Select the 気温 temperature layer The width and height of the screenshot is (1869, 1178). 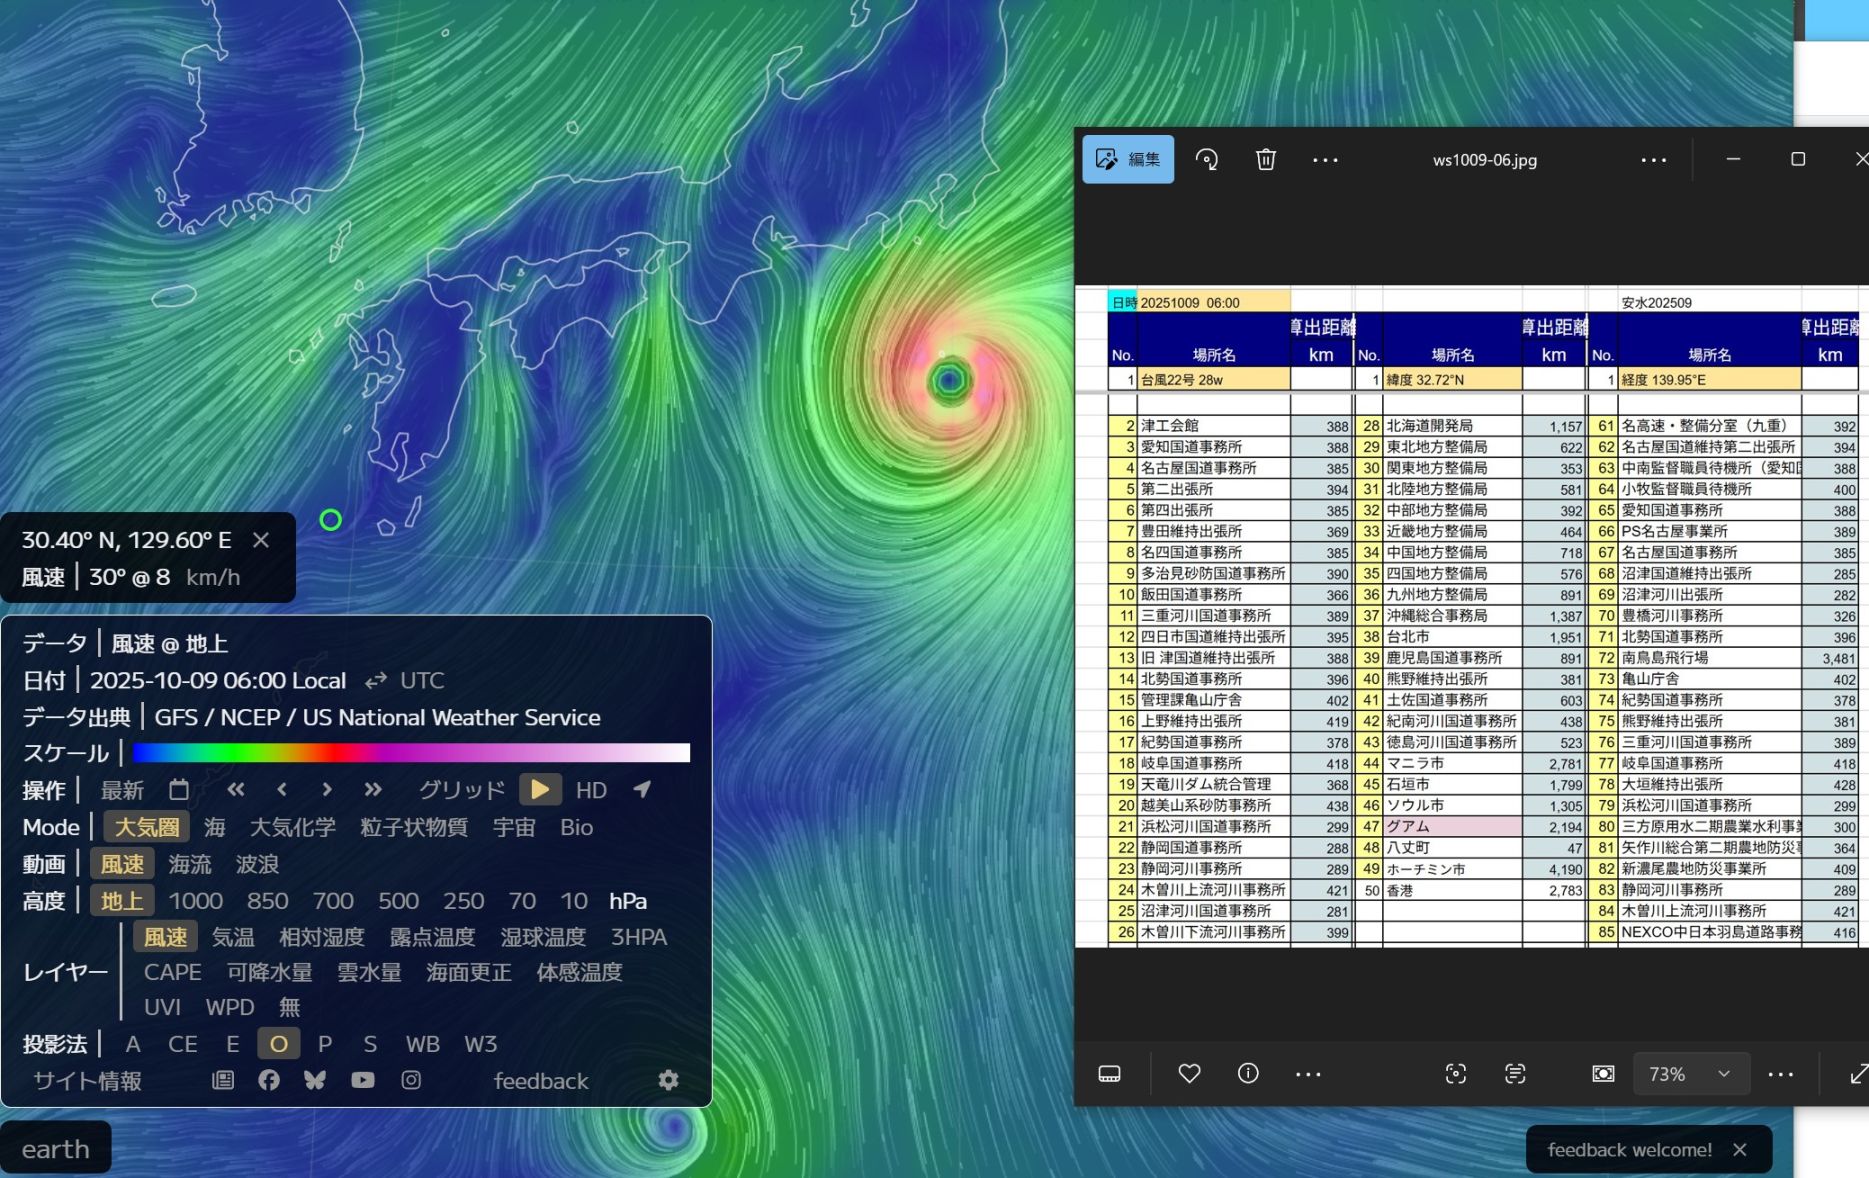(233, 937)
